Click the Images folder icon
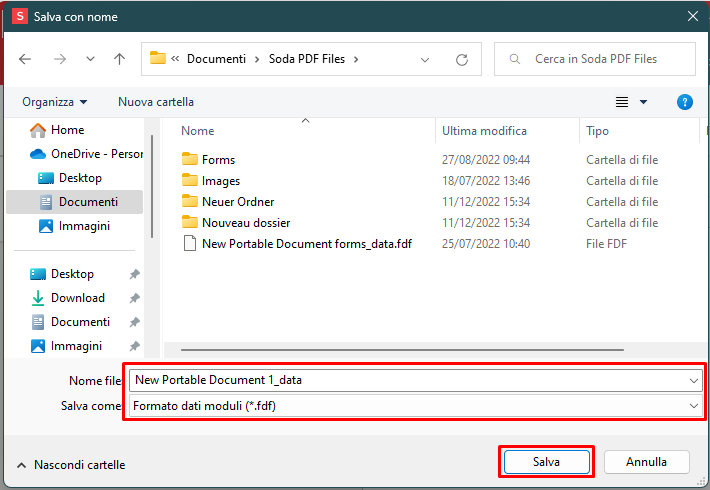The height and width of the screenshot is (490, 710). coord(190,180)
